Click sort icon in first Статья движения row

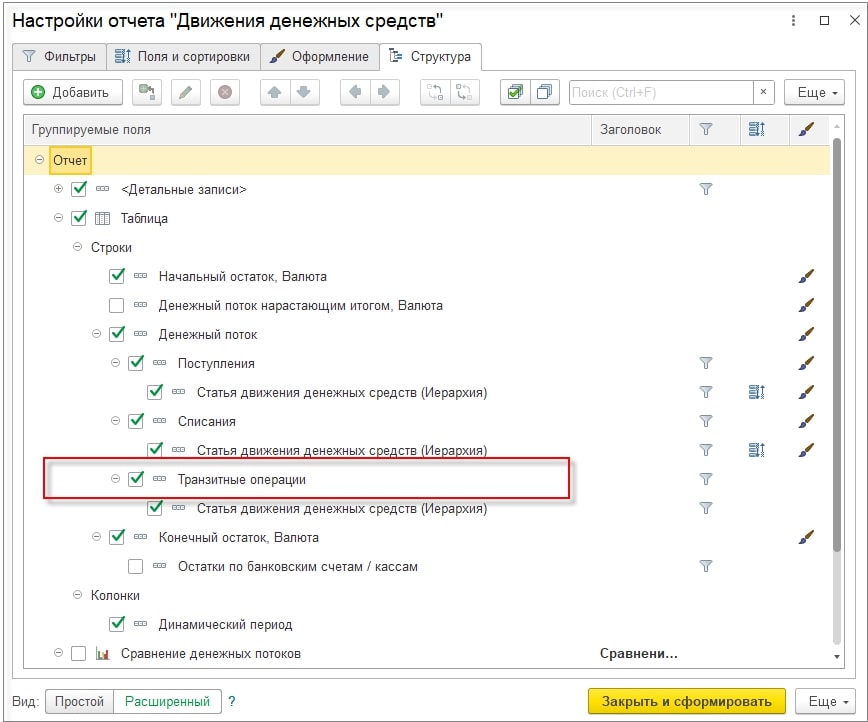click(x=757, y=392)
